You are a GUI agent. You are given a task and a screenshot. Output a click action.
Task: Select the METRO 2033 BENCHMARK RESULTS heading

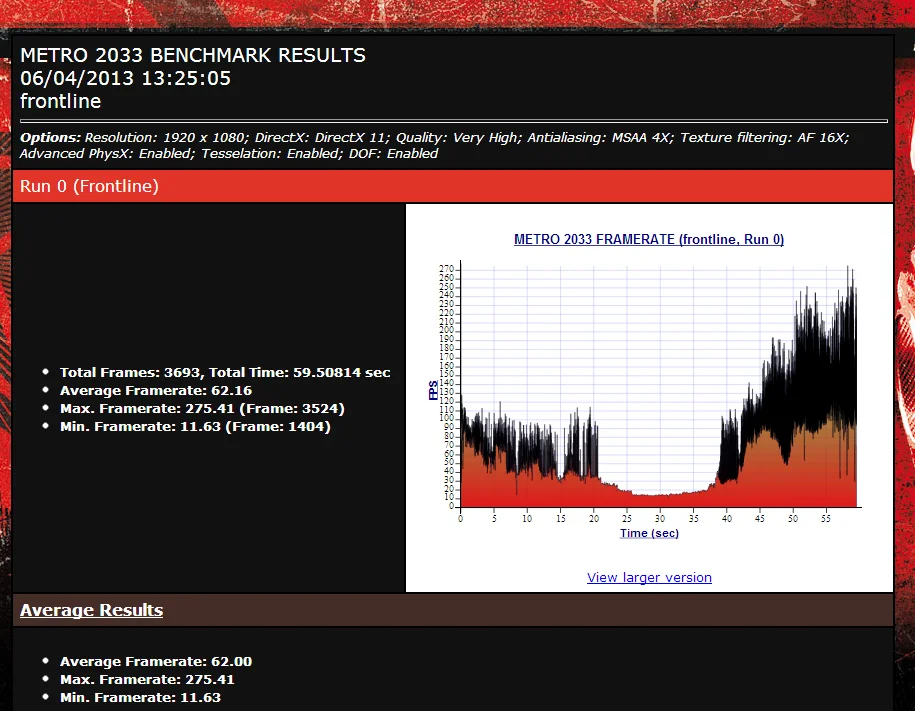click(x=193, y=55)
